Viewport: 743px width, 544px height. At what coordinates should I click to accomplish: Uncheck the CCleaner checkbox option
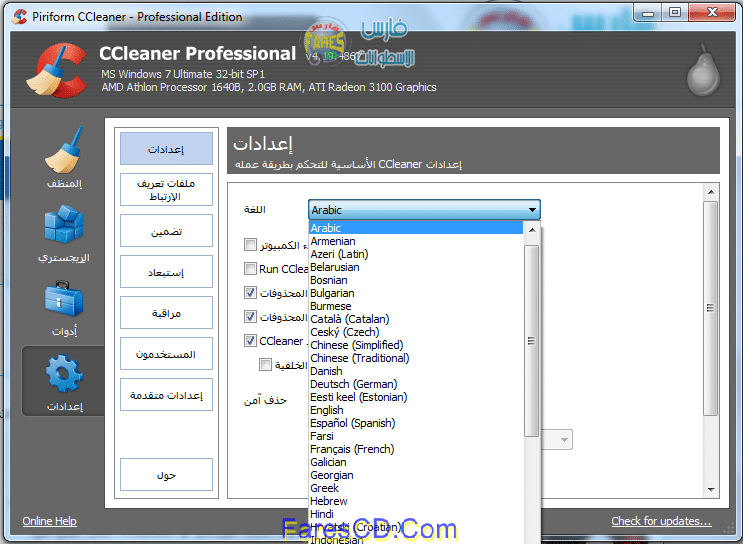pyautogui.click(x=250, y=340)
